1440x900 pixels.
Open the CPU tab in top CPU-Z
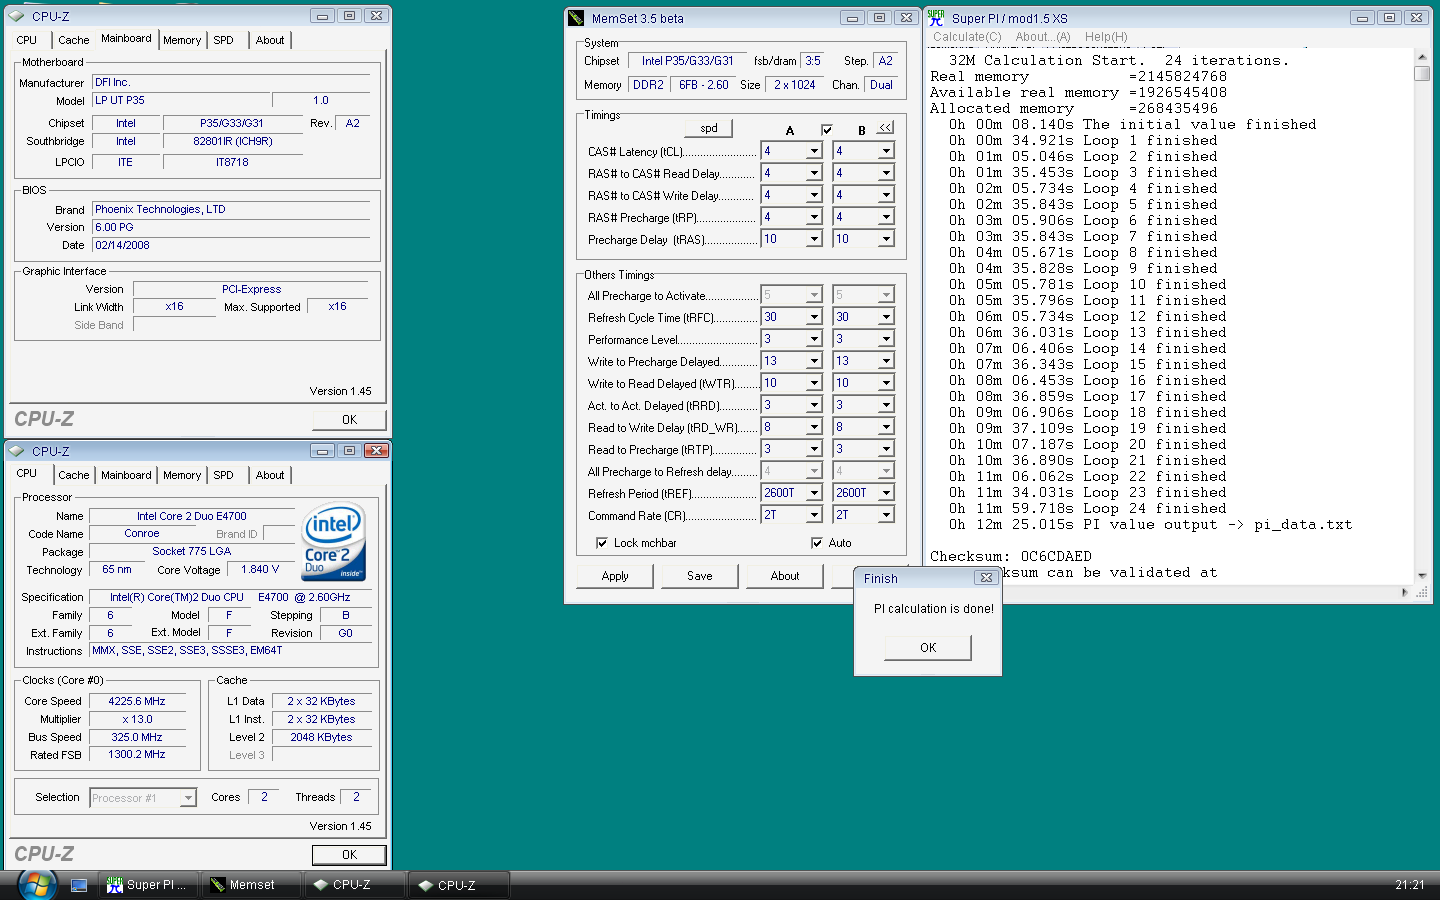tap(27, 40)
